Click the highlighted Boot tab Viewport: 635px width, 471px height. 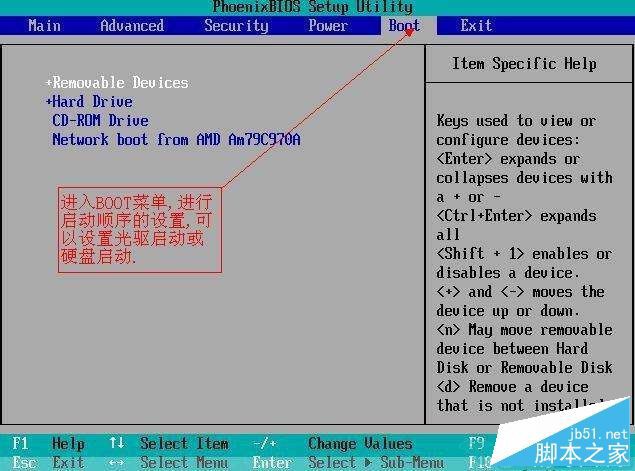pos(404,26)
